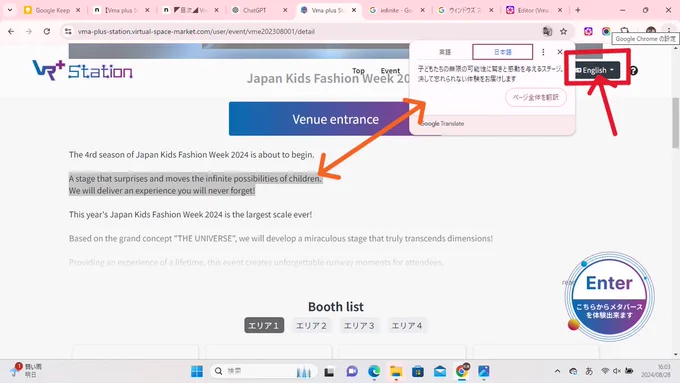
Task: Open the Wi-Fi network tray icon
Action: (605, 371)
